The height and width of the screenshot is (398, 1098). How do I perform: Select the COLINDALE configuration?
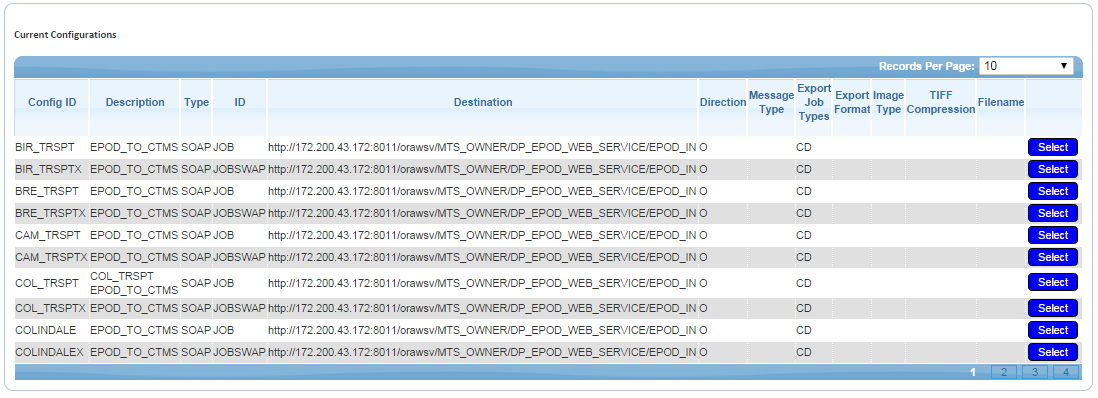1052,330
